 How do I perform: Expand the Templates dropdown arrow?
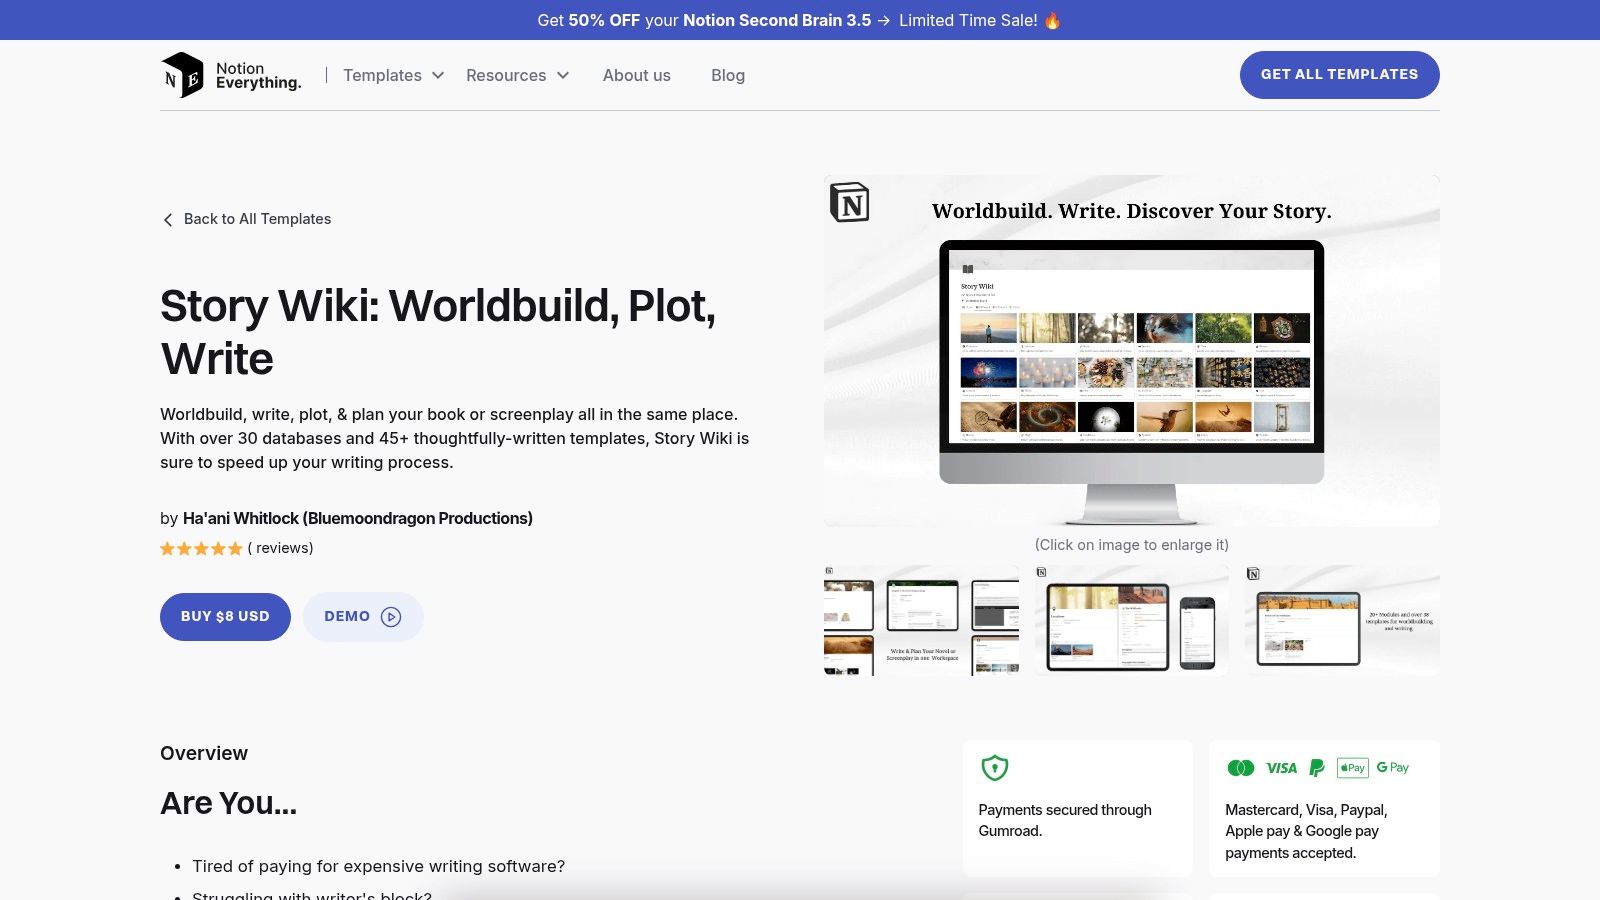pyautogui.click(x=438, y=75)
